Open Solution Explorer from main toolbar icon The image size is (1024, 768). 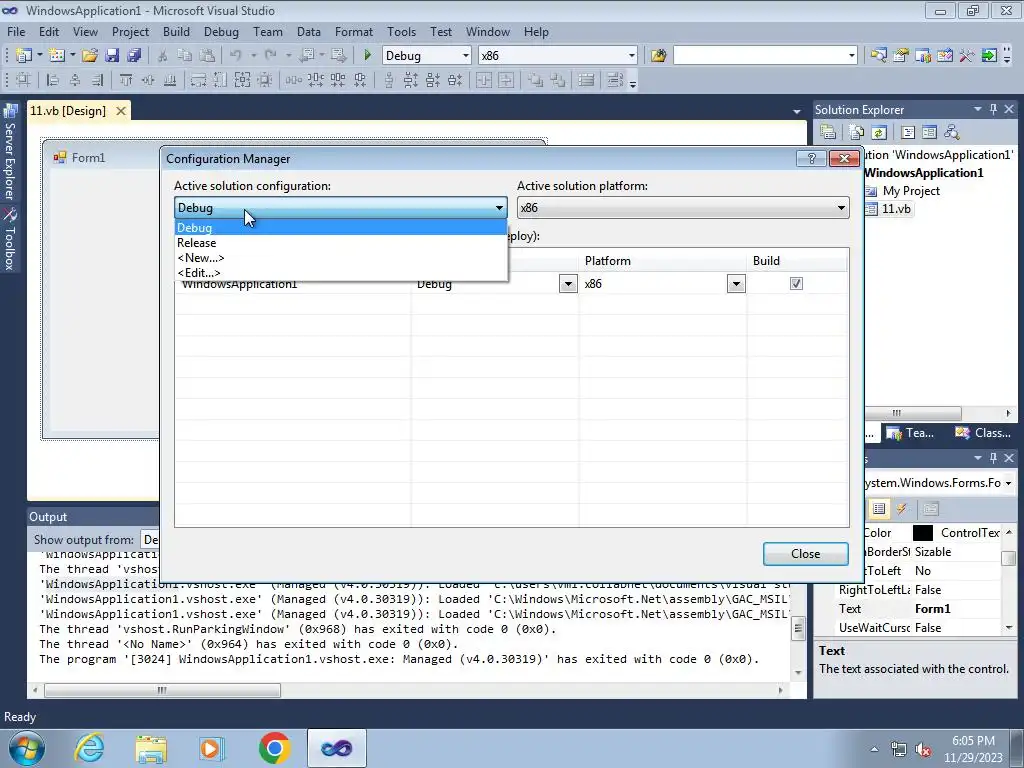(879, 56)
